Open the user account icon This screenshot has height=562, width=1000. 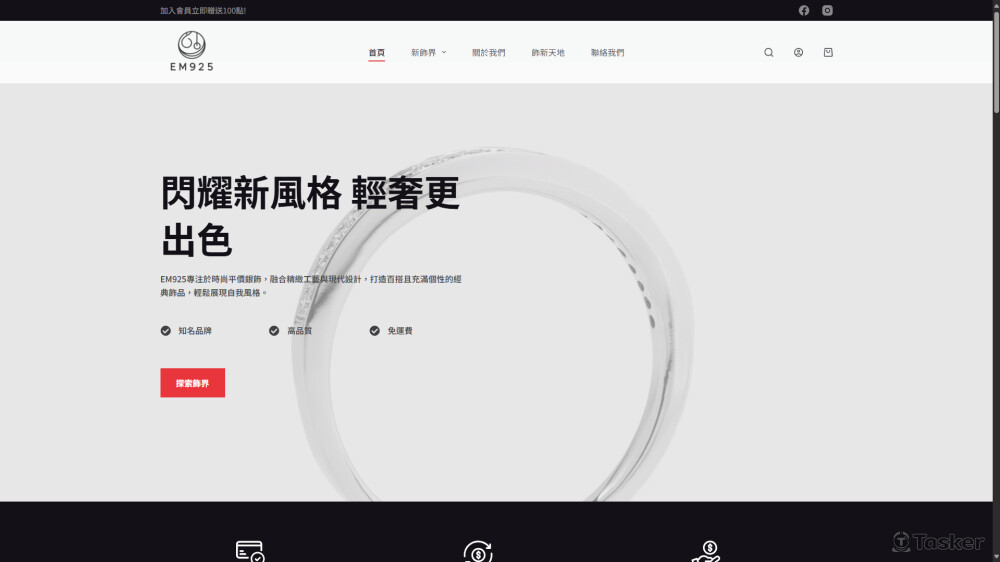(798, 53)
